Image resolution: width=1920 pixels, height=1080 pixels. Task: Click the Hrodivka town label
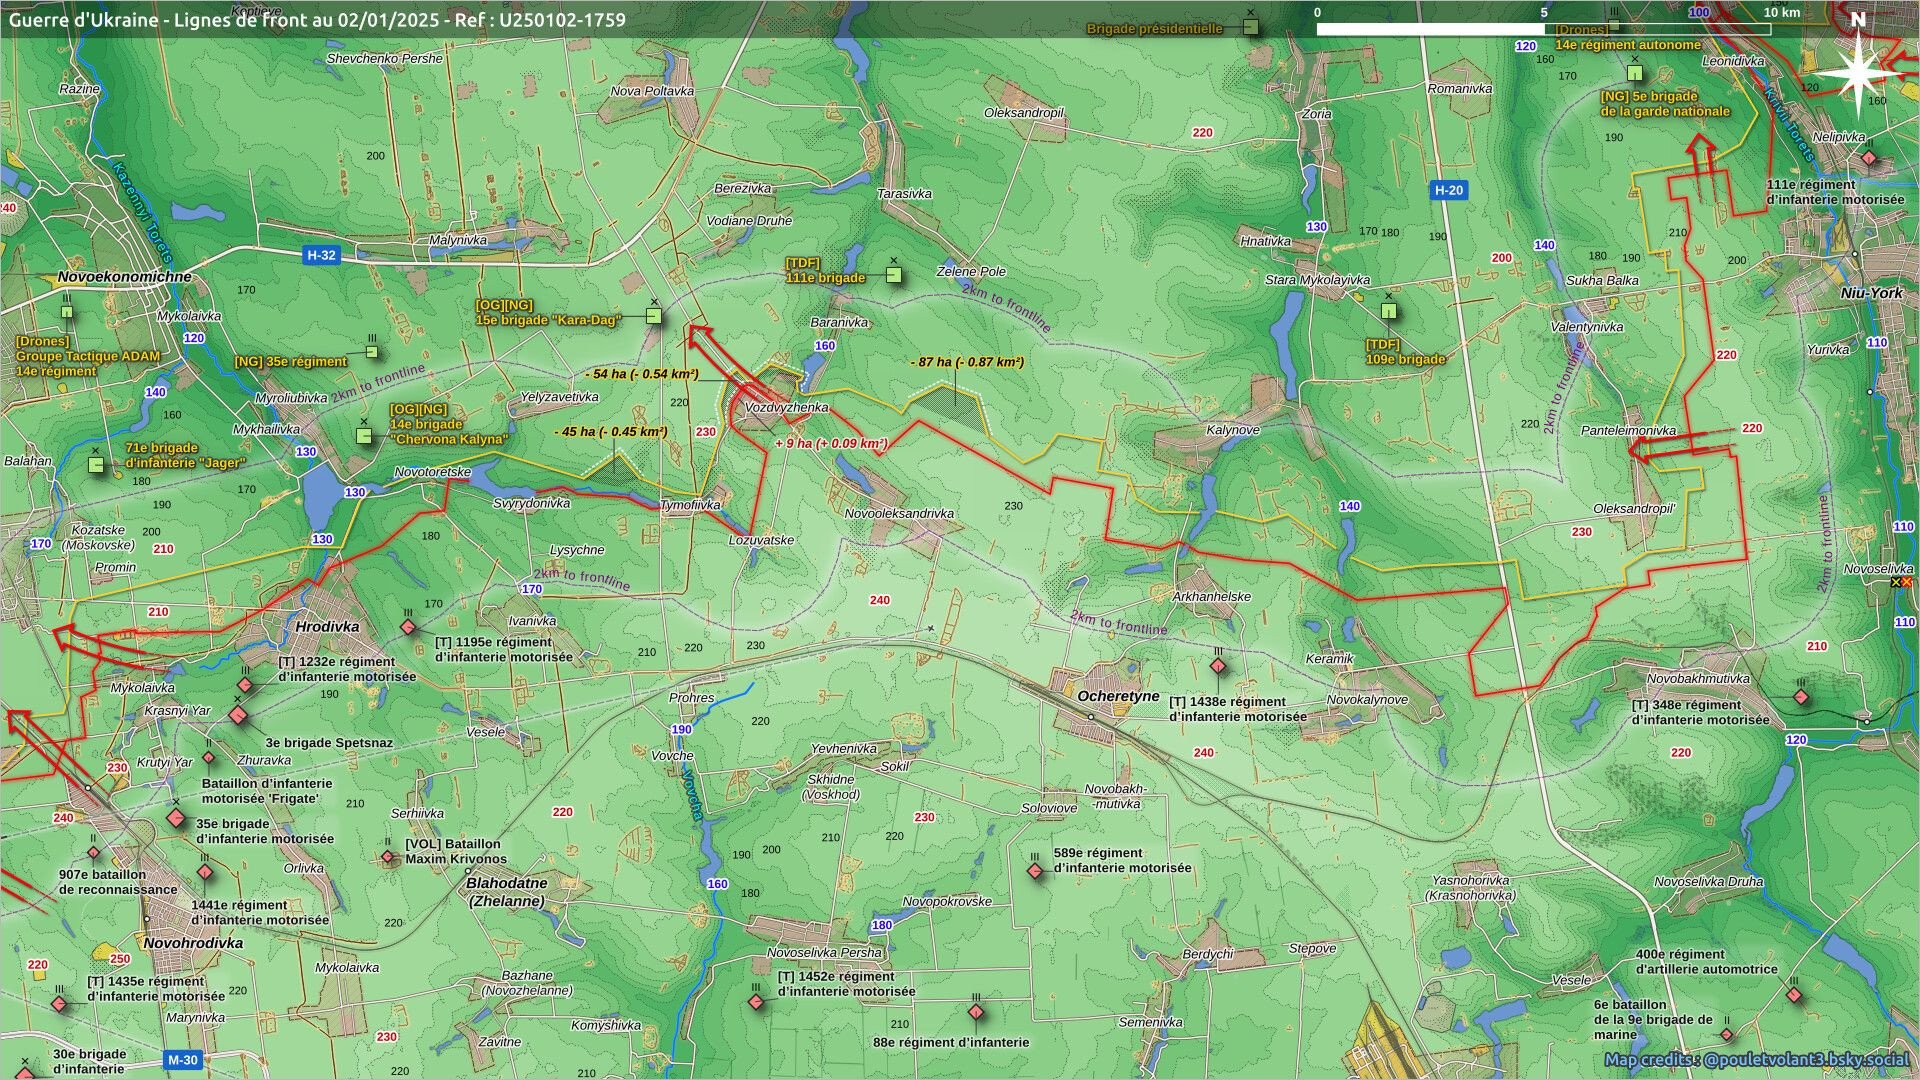coord(327,627)
